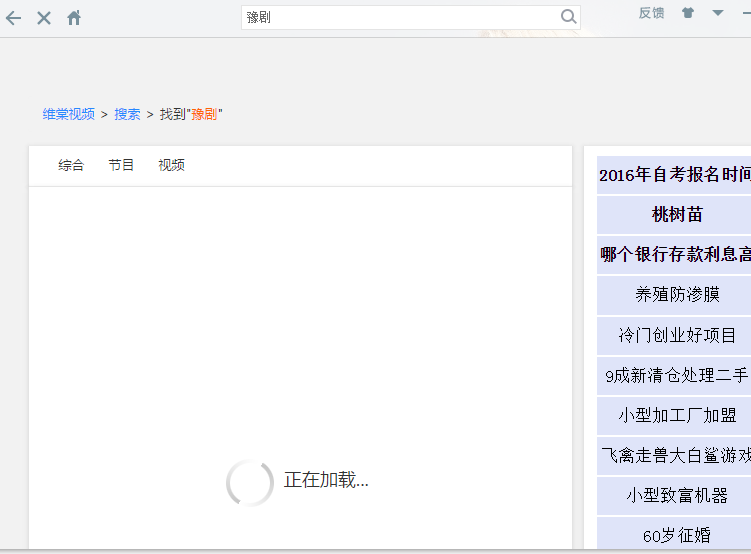
Task: Click the 反馈 feedback link
Action: coord(651,13)
